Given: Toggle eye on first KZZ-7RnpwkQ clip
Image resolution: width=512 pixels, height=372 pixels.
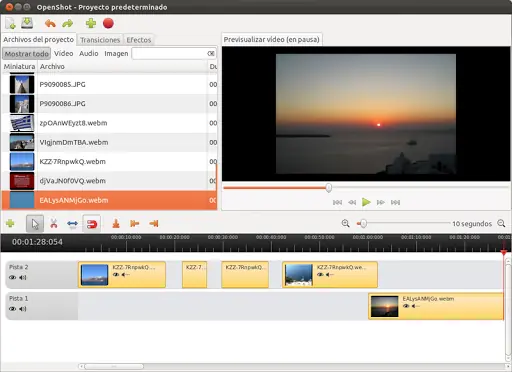Looking at the screenshot, I should click(x=116, y=275).
